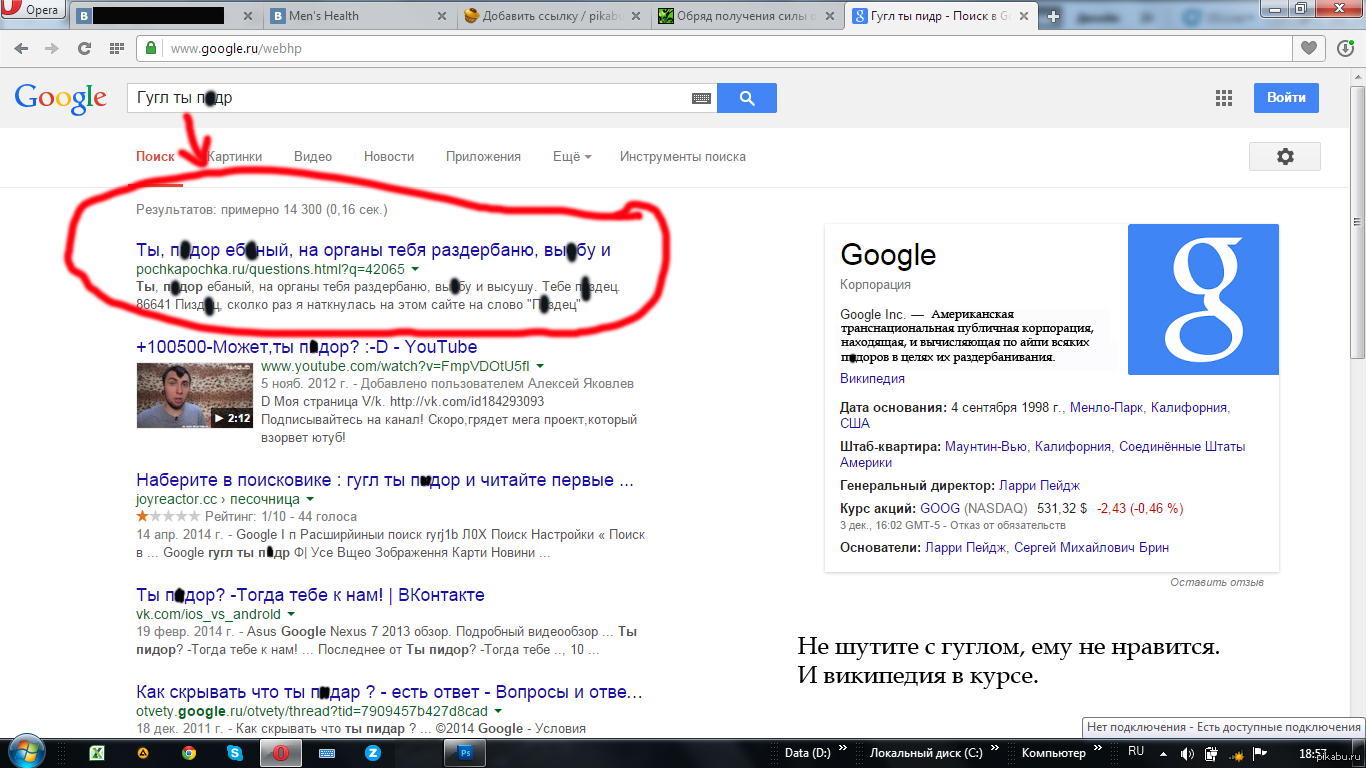Expand the Ещё dropdown menu
1366x768 pixels.
[572, 157]
